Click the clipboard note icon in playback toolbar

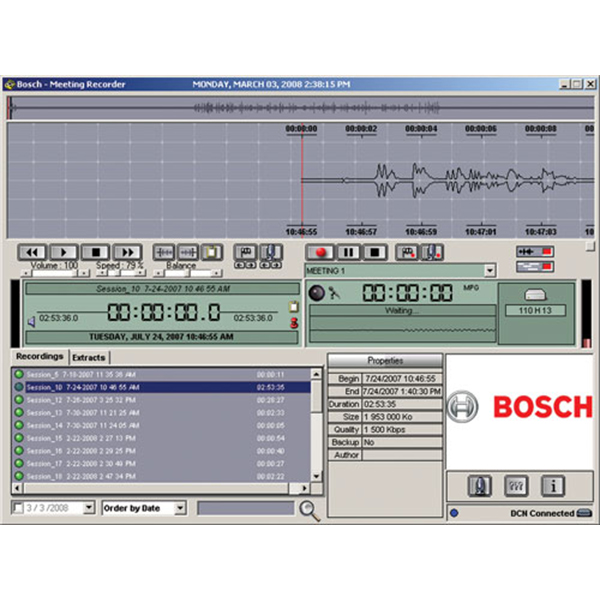pyautogui.click(x=212, y=252)
